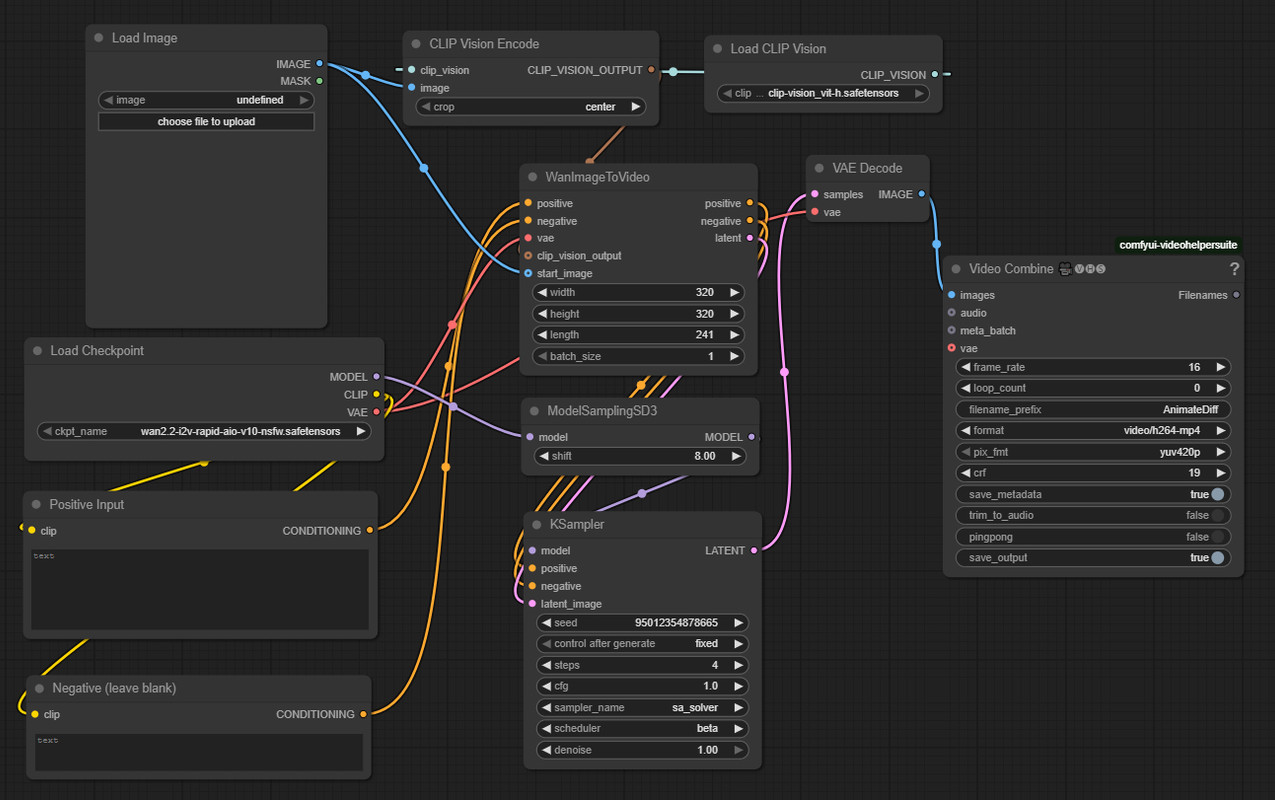Decrease loop_count with left arrow
This screenshot has width=1275, height=800.
point(966,388)
